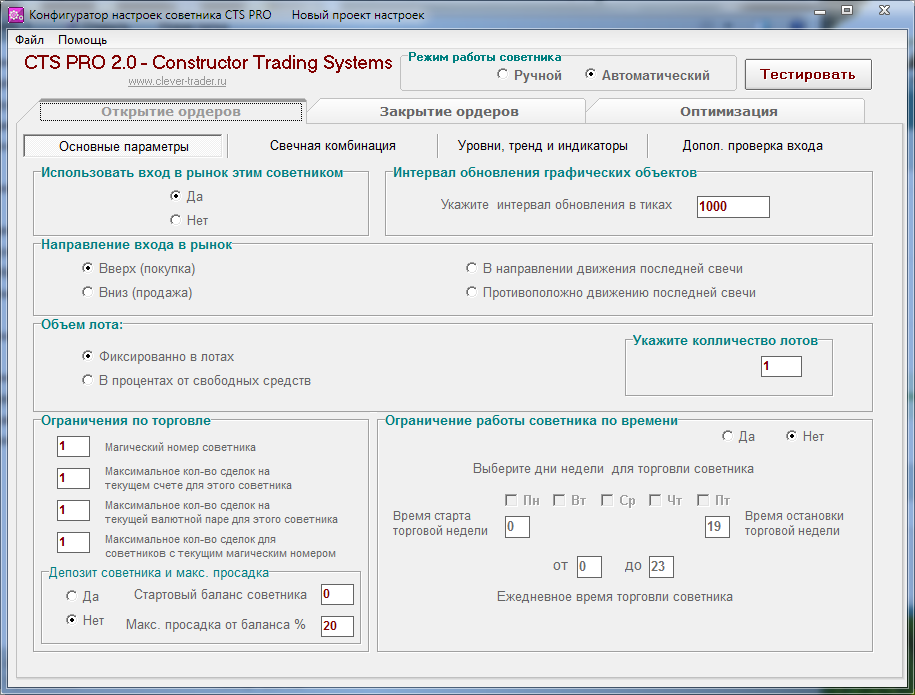
Task: Switch to the Закрытие ордеров tab
Action: [449, 111]
